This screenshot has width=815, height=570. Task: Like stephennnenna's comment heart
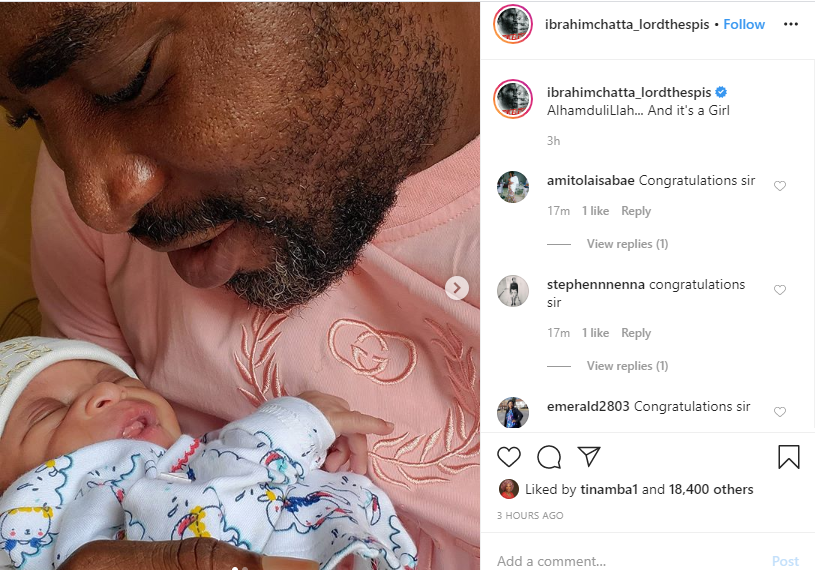click(x=780, y=289)
